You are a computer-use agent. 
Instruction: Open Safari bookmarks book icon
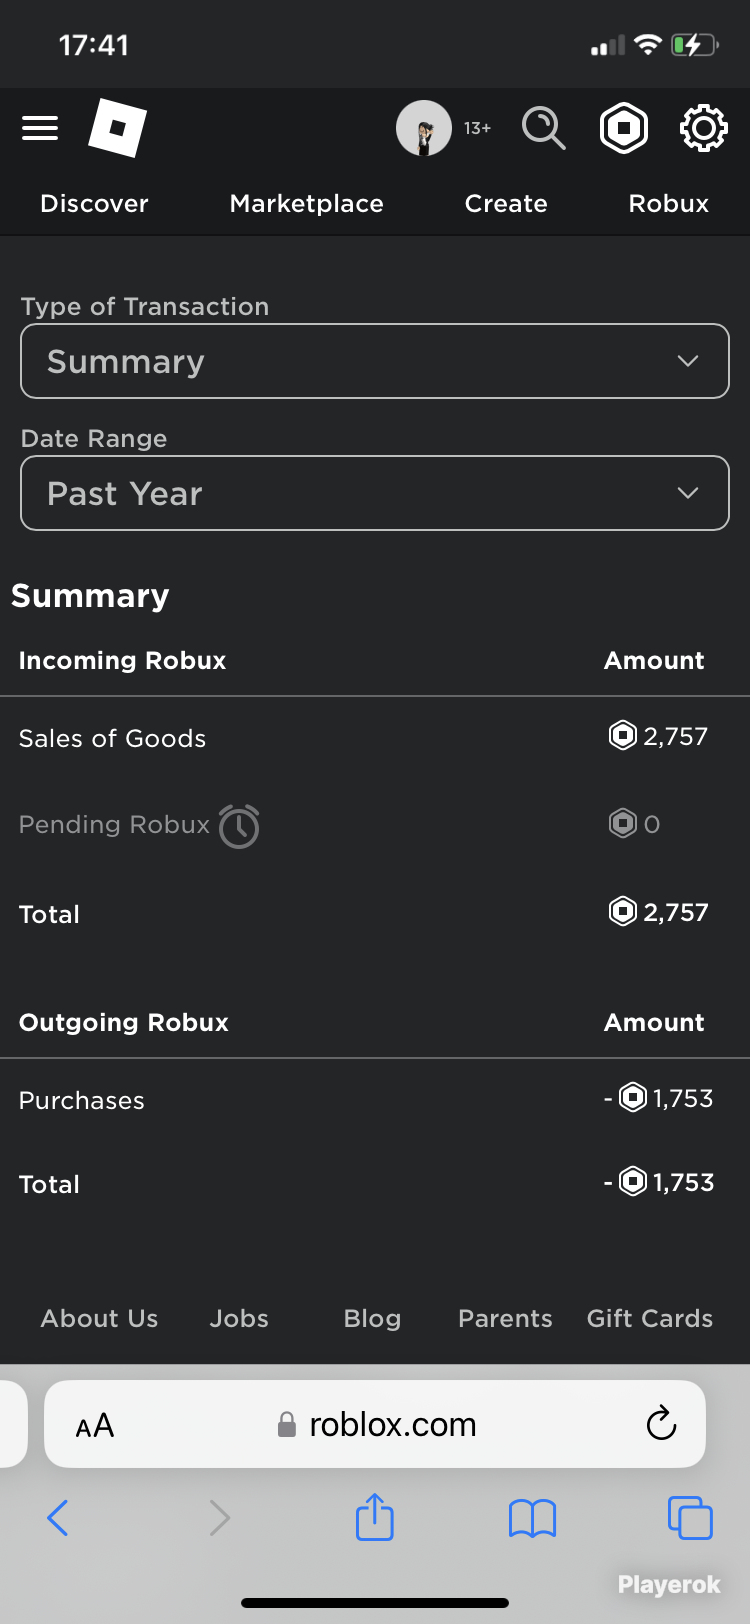click(x=532, y=1518)
